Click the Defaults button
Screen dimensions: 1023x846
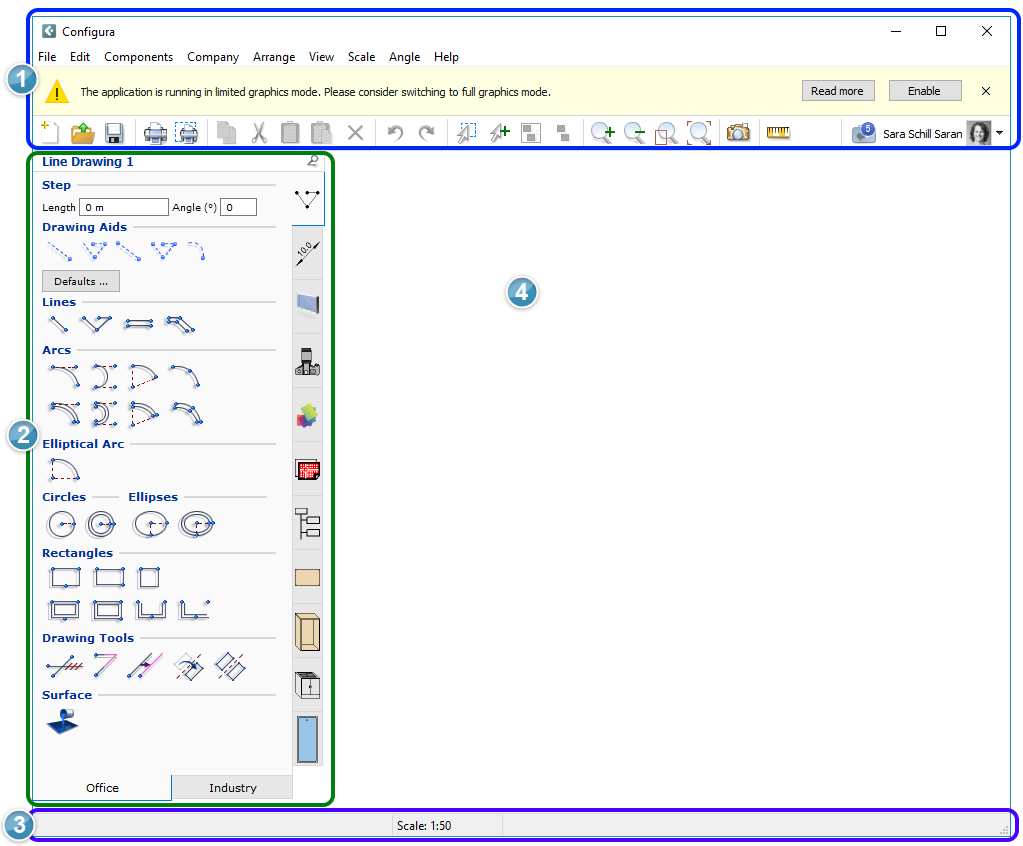pyautogui.click(x=81, y=281)
